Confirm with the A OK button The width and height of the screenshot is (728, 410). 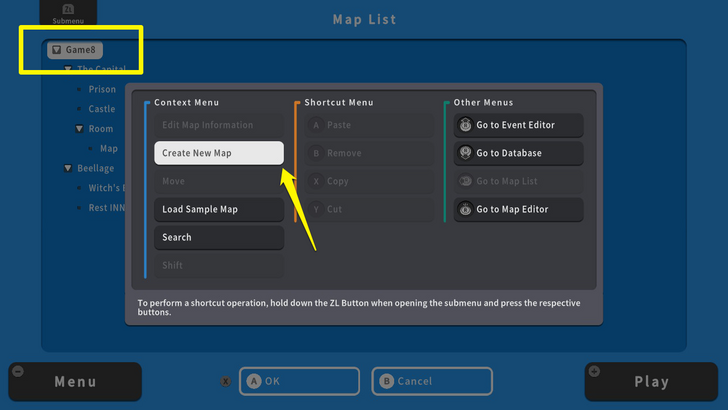(x=299, y=381)
